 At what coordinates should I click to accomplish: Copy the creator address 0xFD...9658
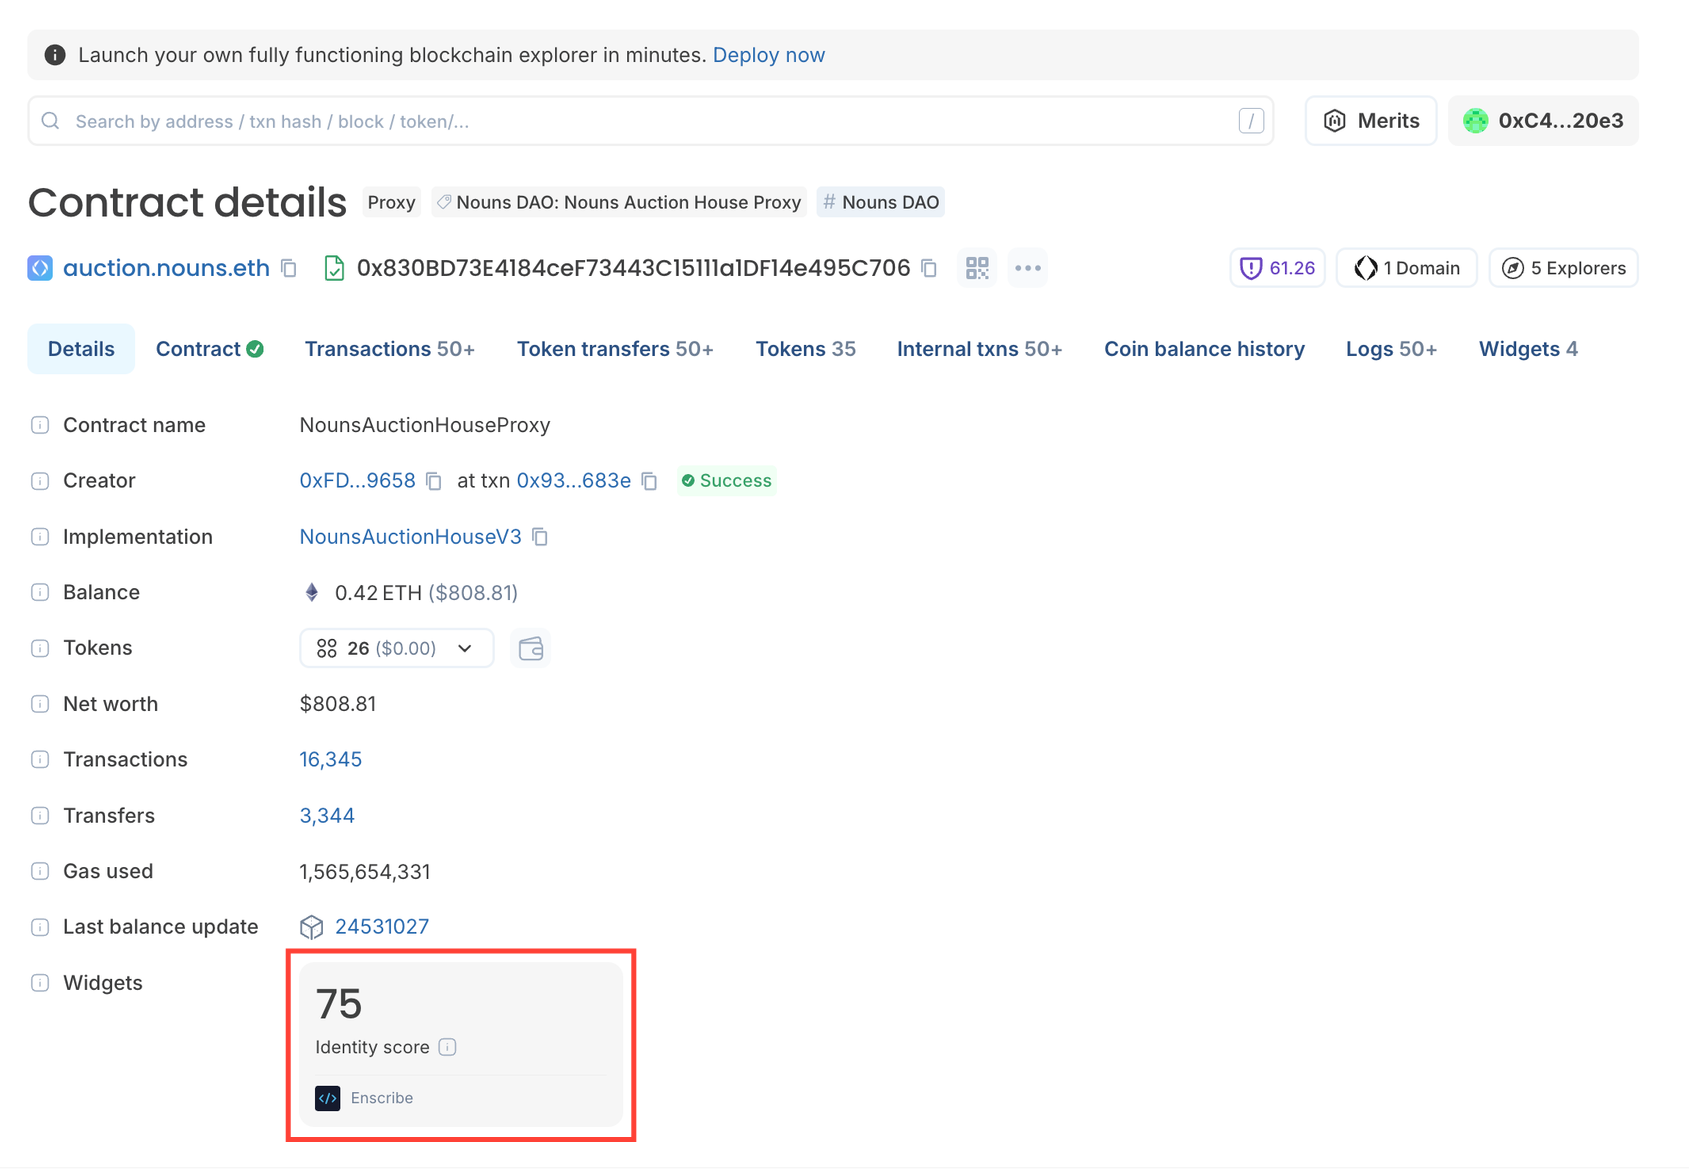433,481
